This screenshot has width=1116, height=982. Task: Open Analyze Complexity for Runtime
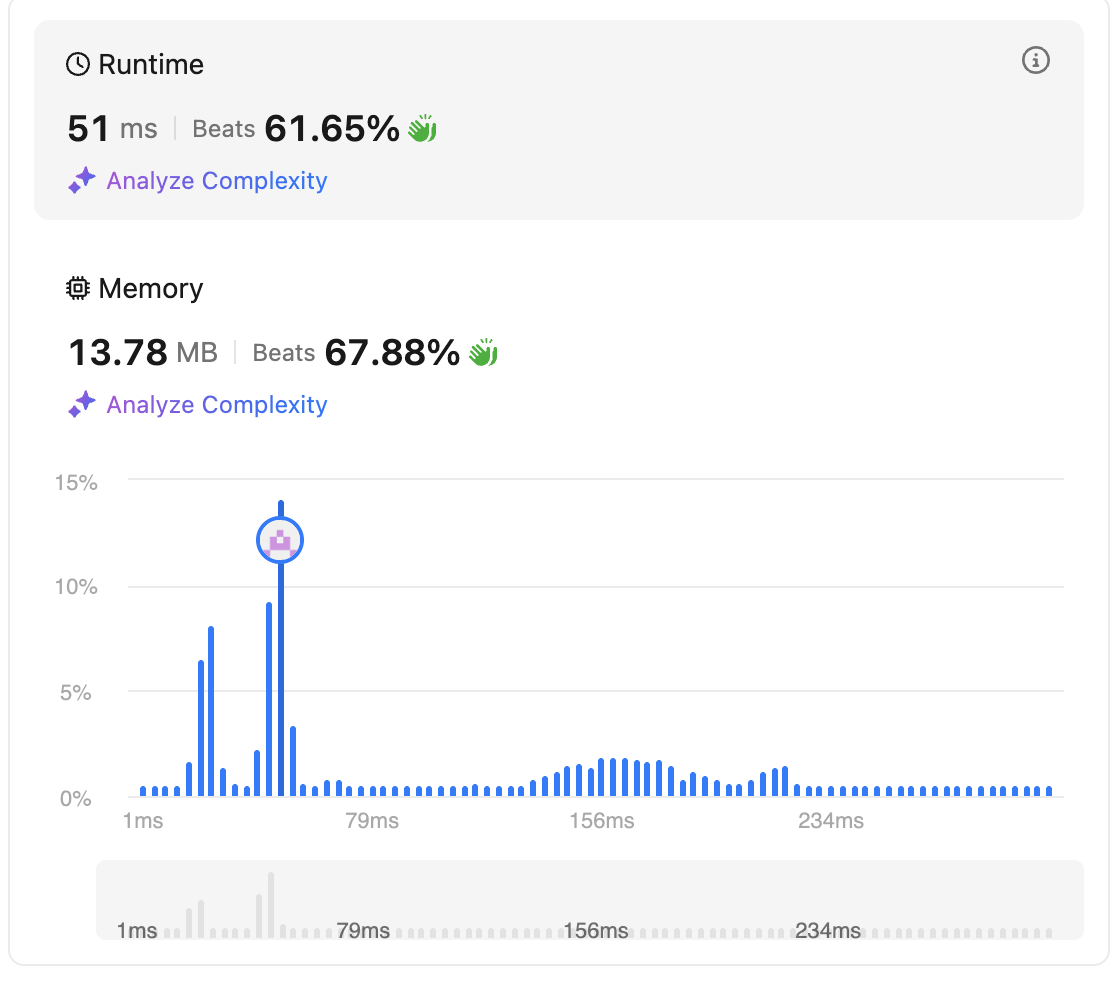(x=216, y=181)
